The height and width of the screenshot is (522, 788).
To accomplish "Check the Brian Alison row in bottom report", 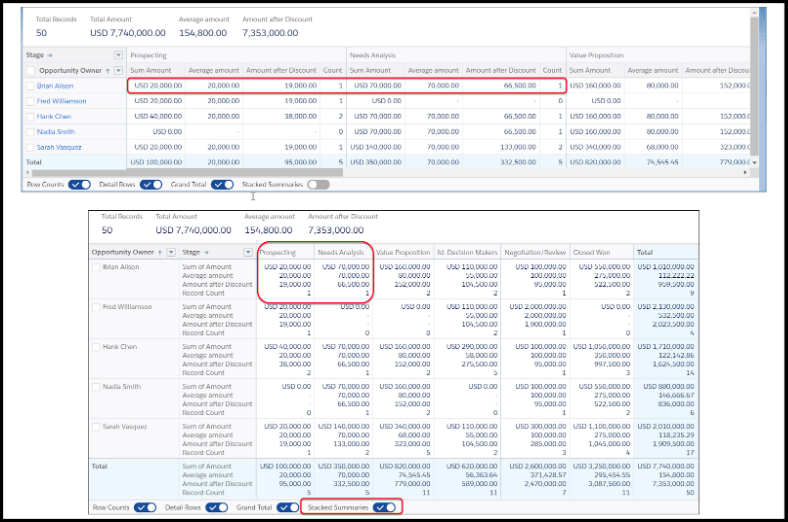I will [96, 267].
